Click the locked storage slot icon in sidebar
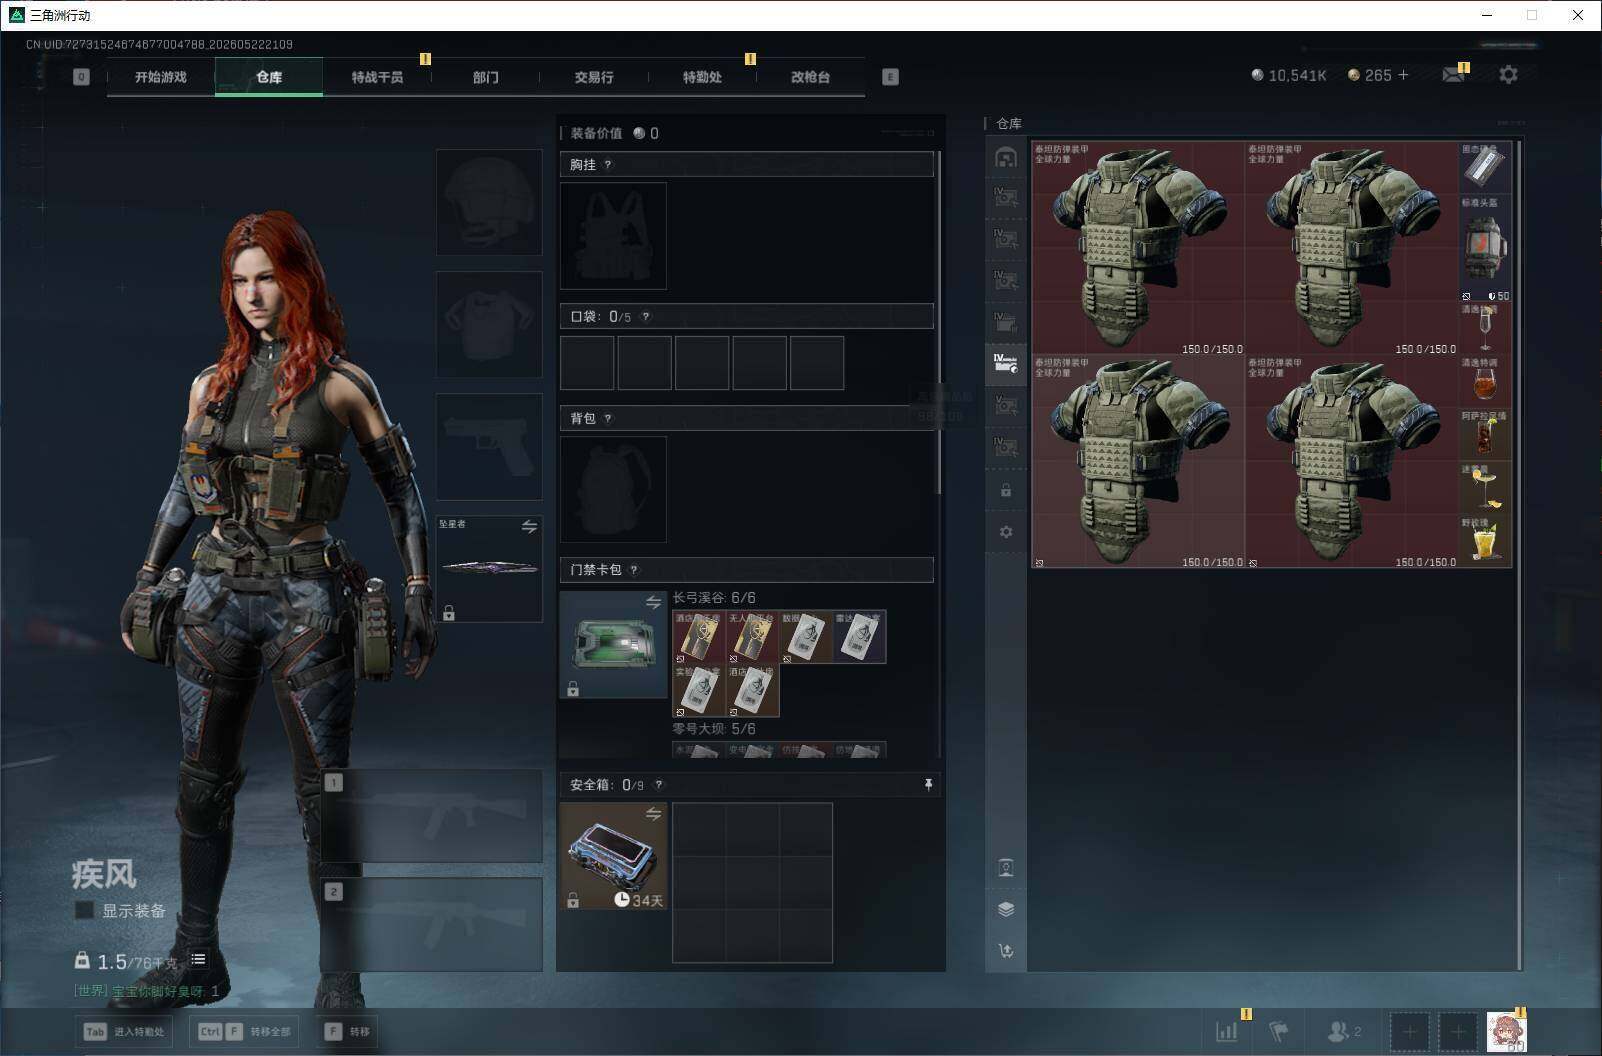1602x1056 pixels. [x=1006, y=491]
